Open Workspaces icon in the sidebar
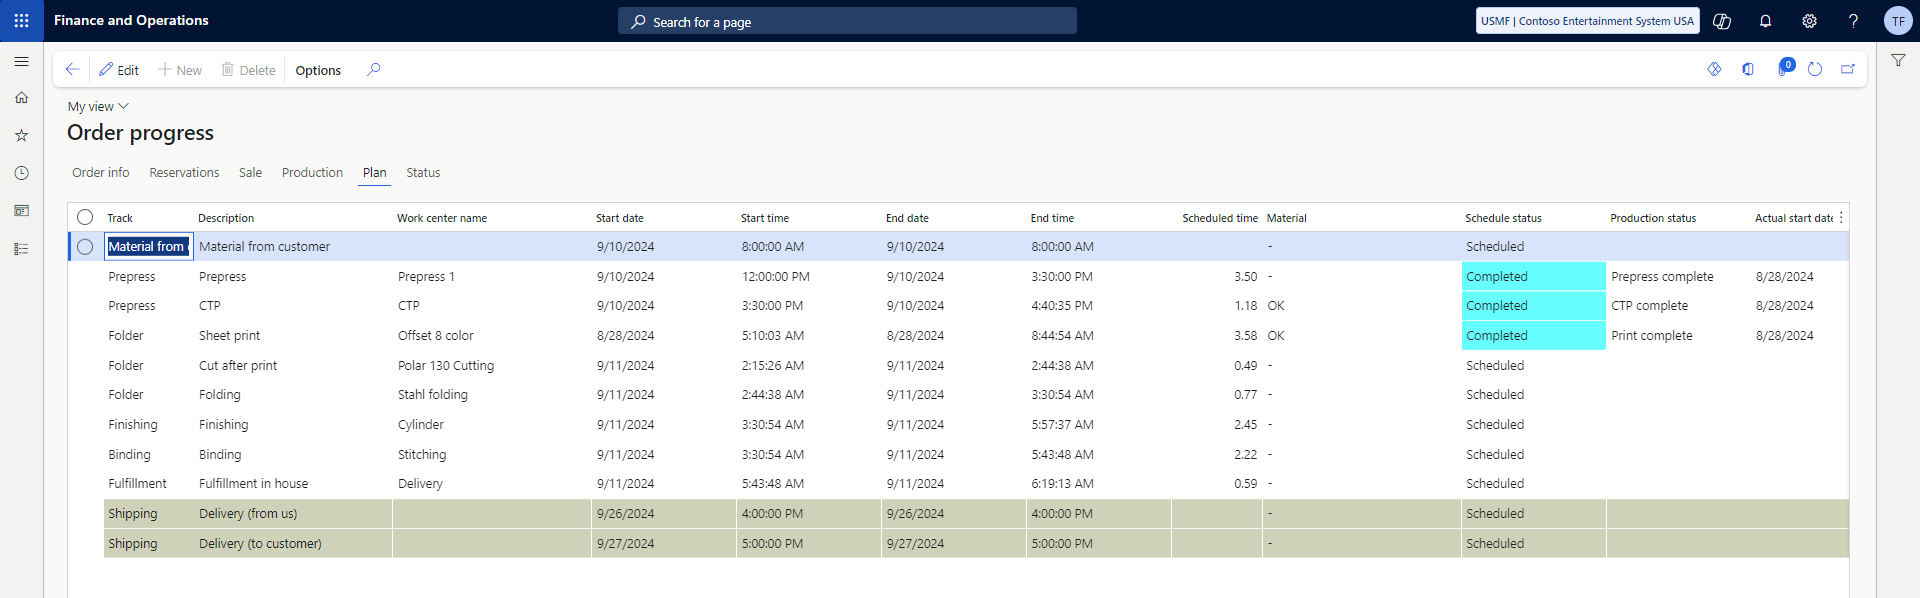The image size is (1920, 598). pos(21,211)
